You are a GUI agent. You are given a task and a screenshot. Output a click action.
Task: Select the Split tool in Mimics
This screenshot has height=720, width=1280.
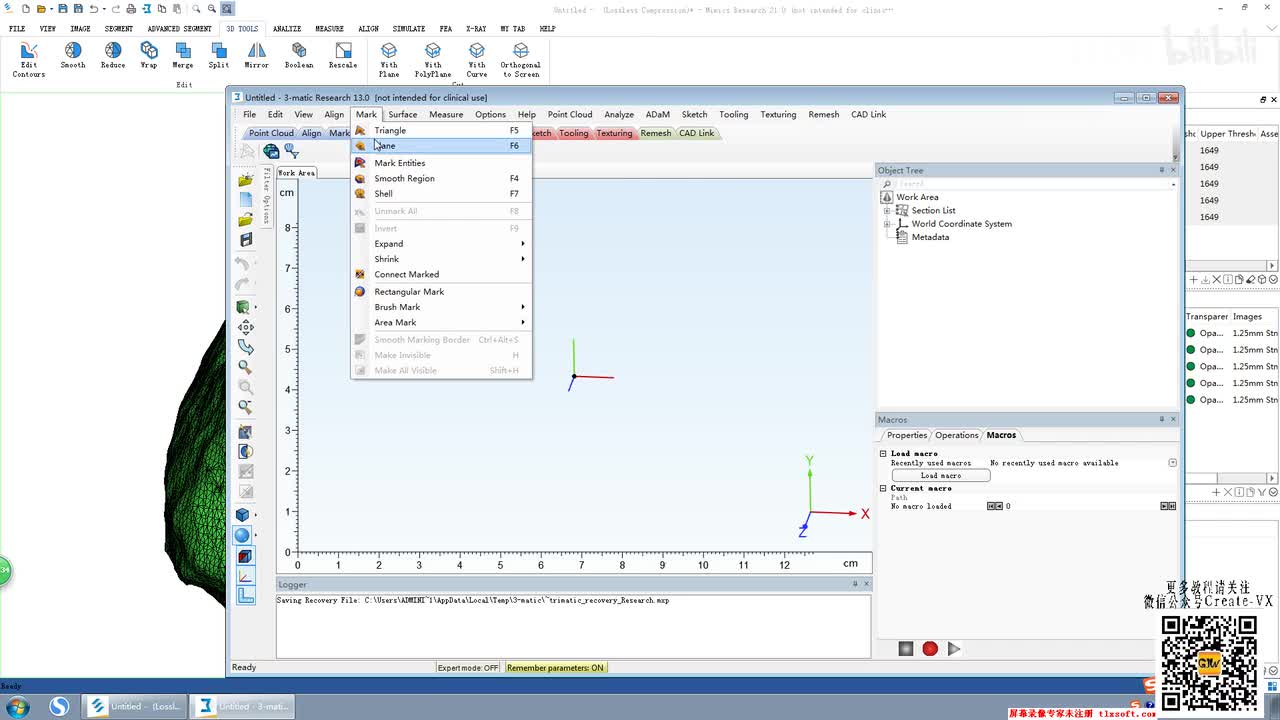click(219, 56)
